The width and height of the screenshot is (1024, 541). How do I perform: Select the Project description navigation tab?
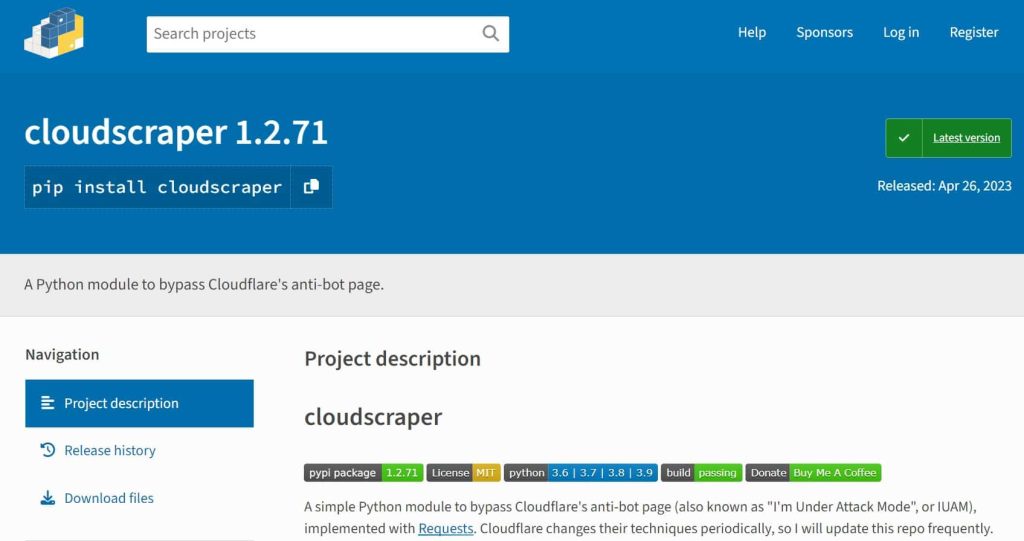tap(139, 403)
